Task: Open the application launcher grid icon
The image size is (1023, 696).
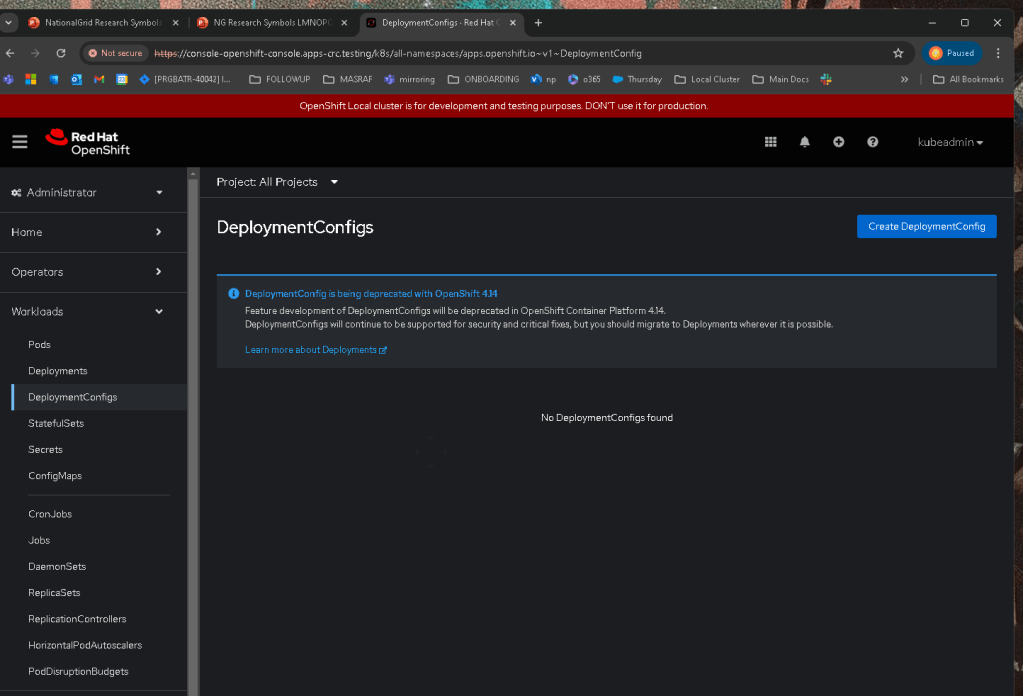Action: pyautogui.click(x=771, y=142)
